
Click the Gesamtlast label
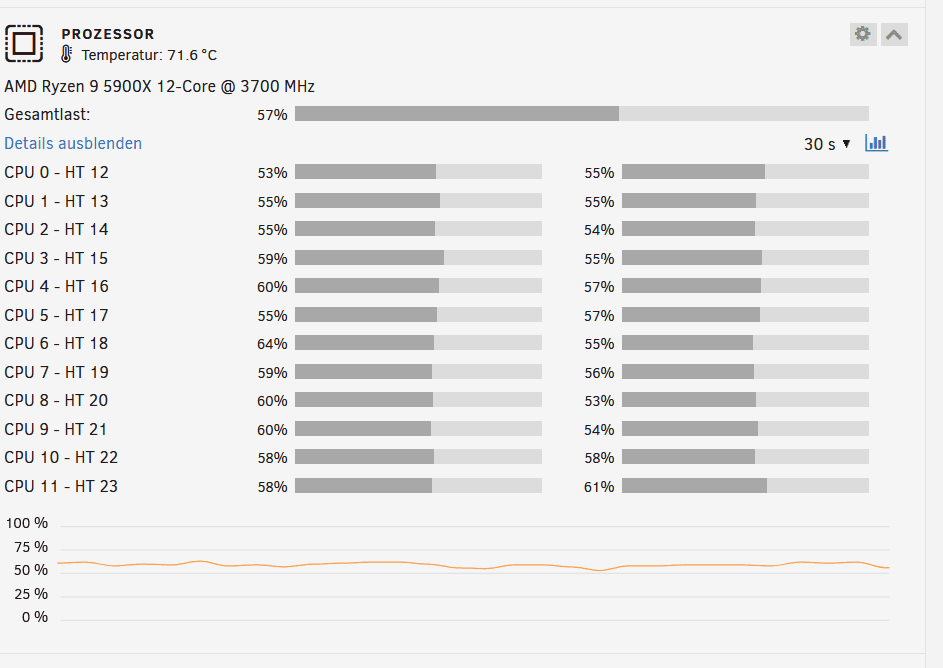coord(47,114)
